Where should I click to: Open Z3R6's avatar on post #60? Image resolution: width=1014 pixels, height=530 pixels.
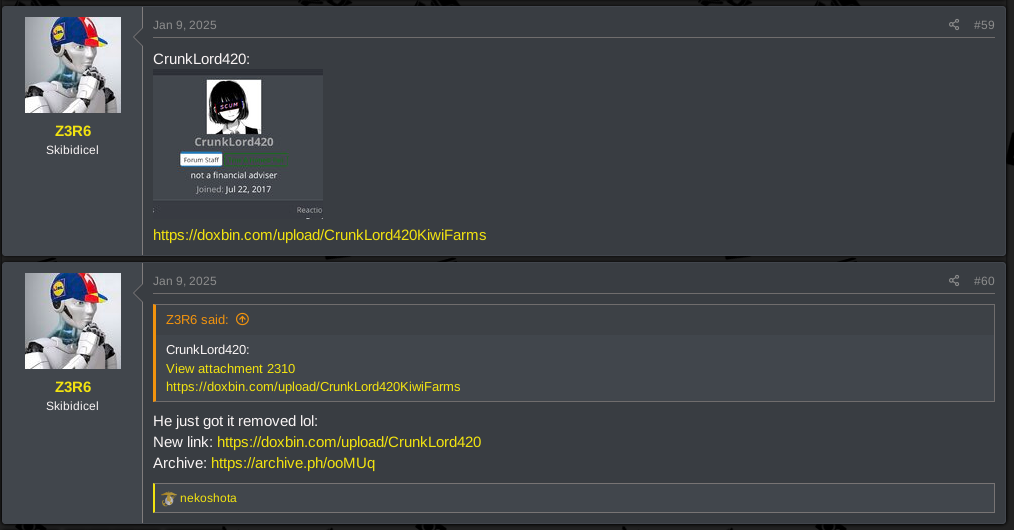[x=73, y=321]
